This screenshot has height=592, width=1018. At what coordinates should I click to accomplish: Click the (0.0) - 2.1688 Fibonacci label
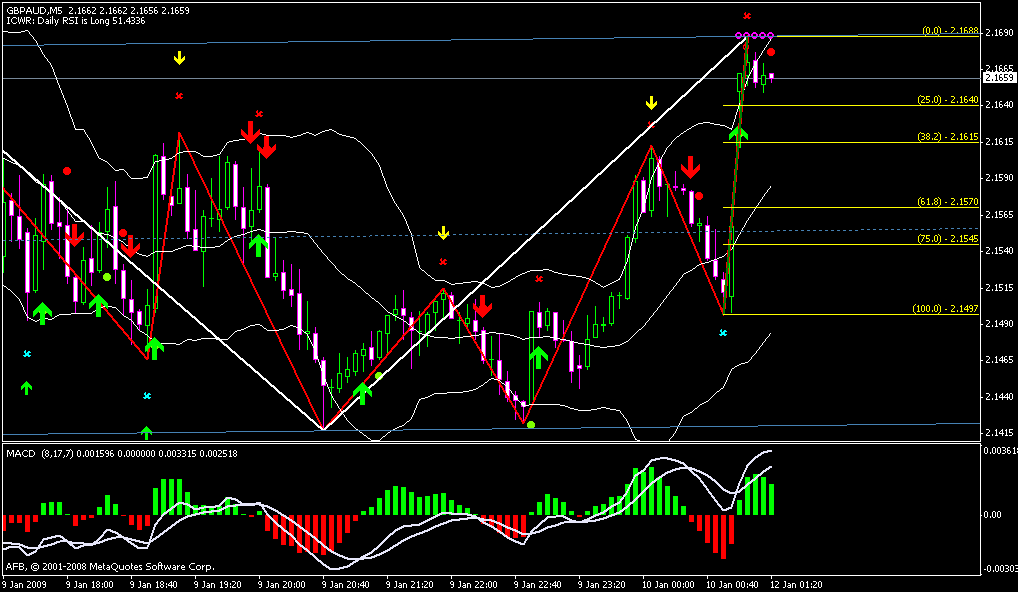click(x=948, y=32)
